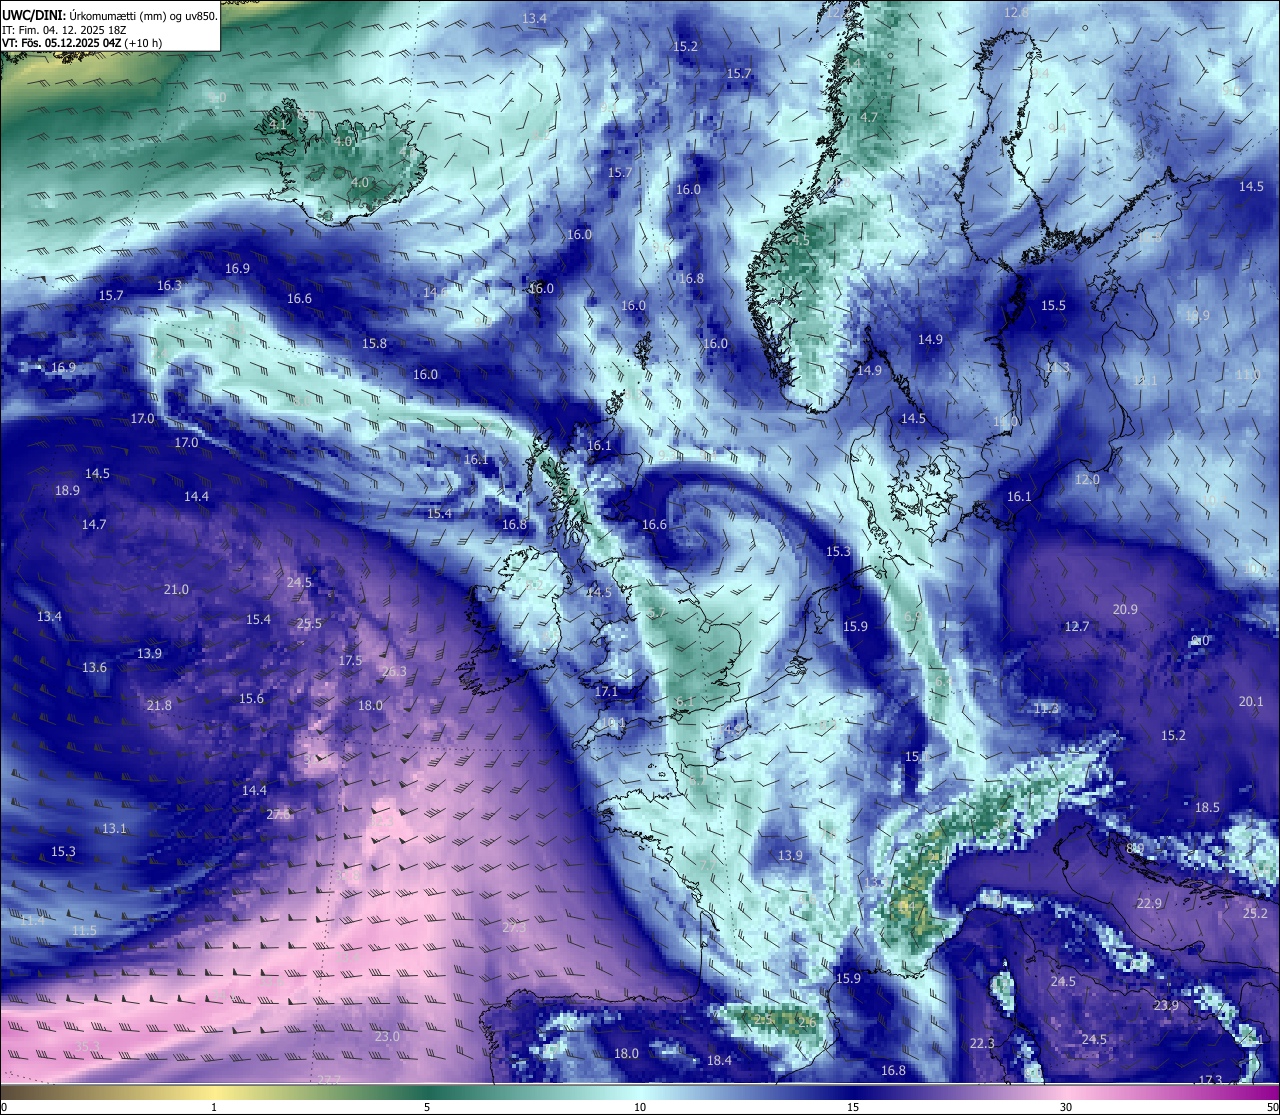Click the 12.0 map value
The image size is (1280, 1115).
click(1087, 479)
